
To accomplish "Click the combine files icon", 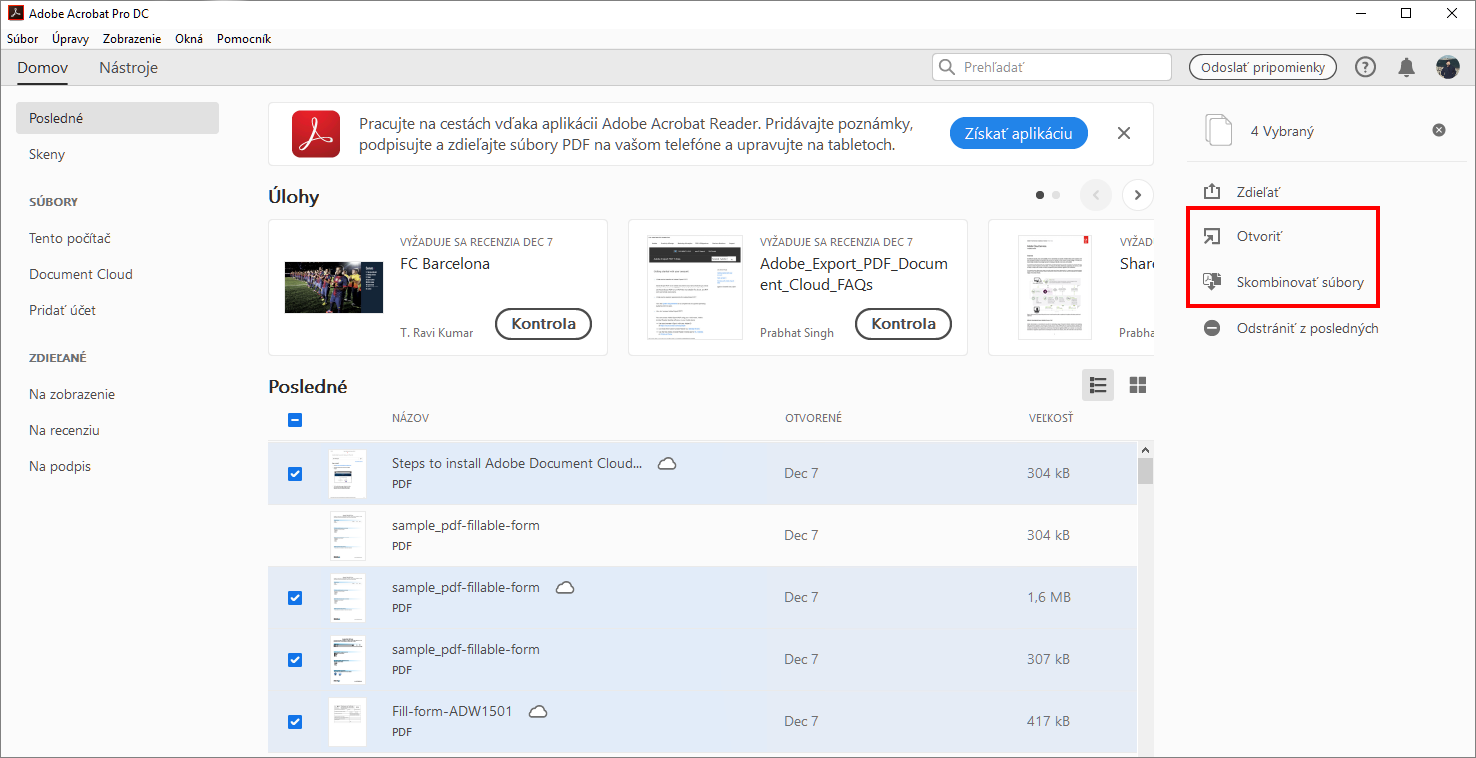I will pos(1212,282).
